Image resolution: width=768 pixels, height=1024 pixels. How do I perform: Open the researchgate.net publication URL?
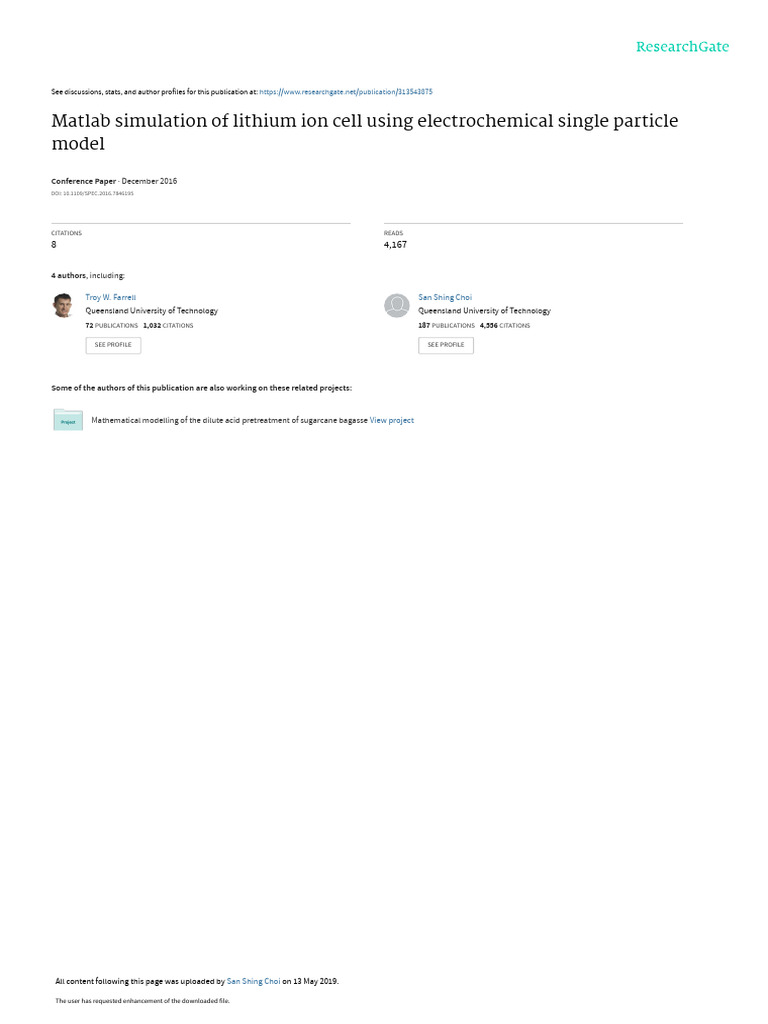(345, 92)
